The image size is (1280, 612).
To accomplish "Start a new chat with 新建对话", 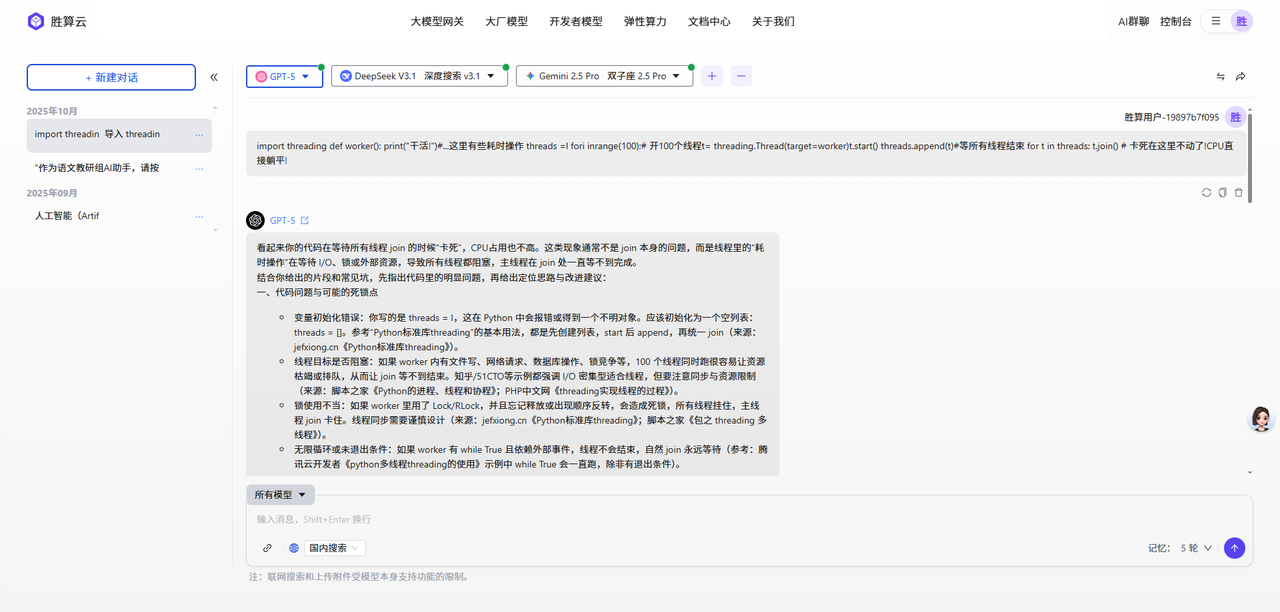I will [111, 77].
